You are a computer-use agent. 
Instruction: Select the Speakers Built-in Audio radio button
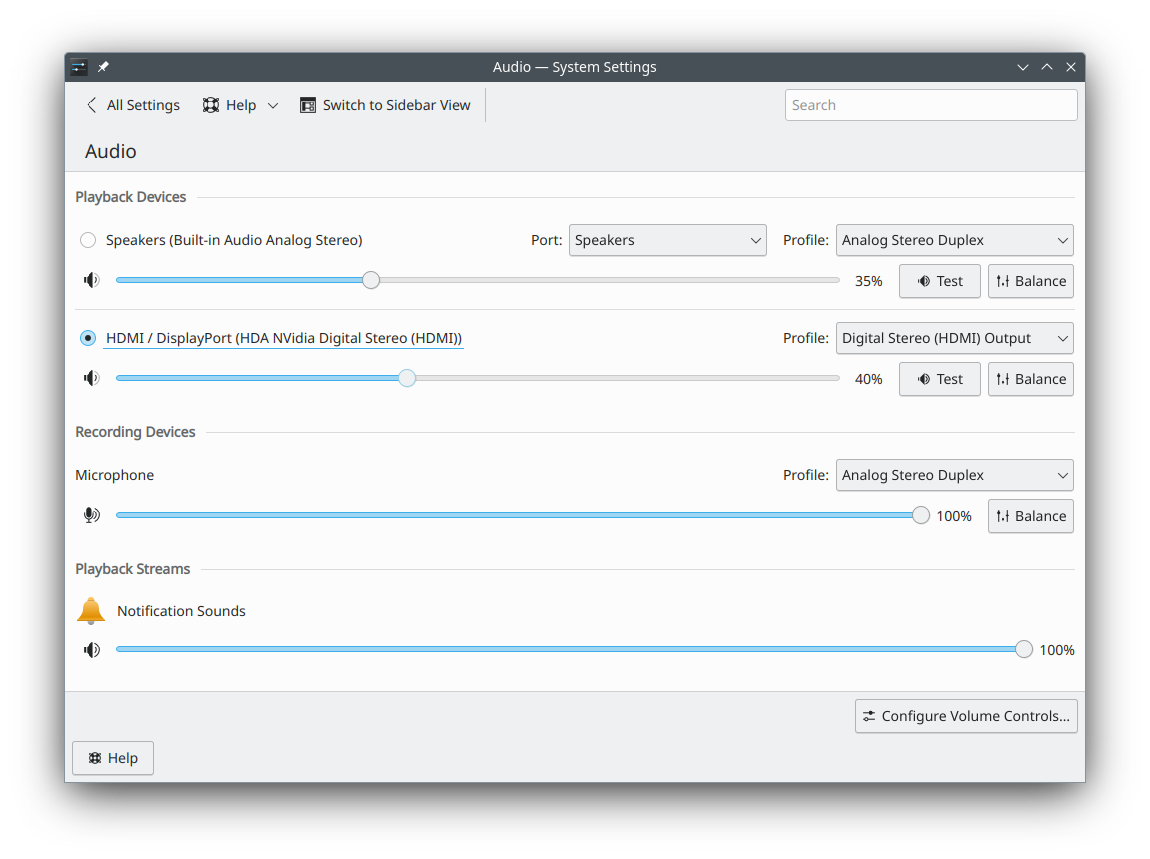click(88, 240)
